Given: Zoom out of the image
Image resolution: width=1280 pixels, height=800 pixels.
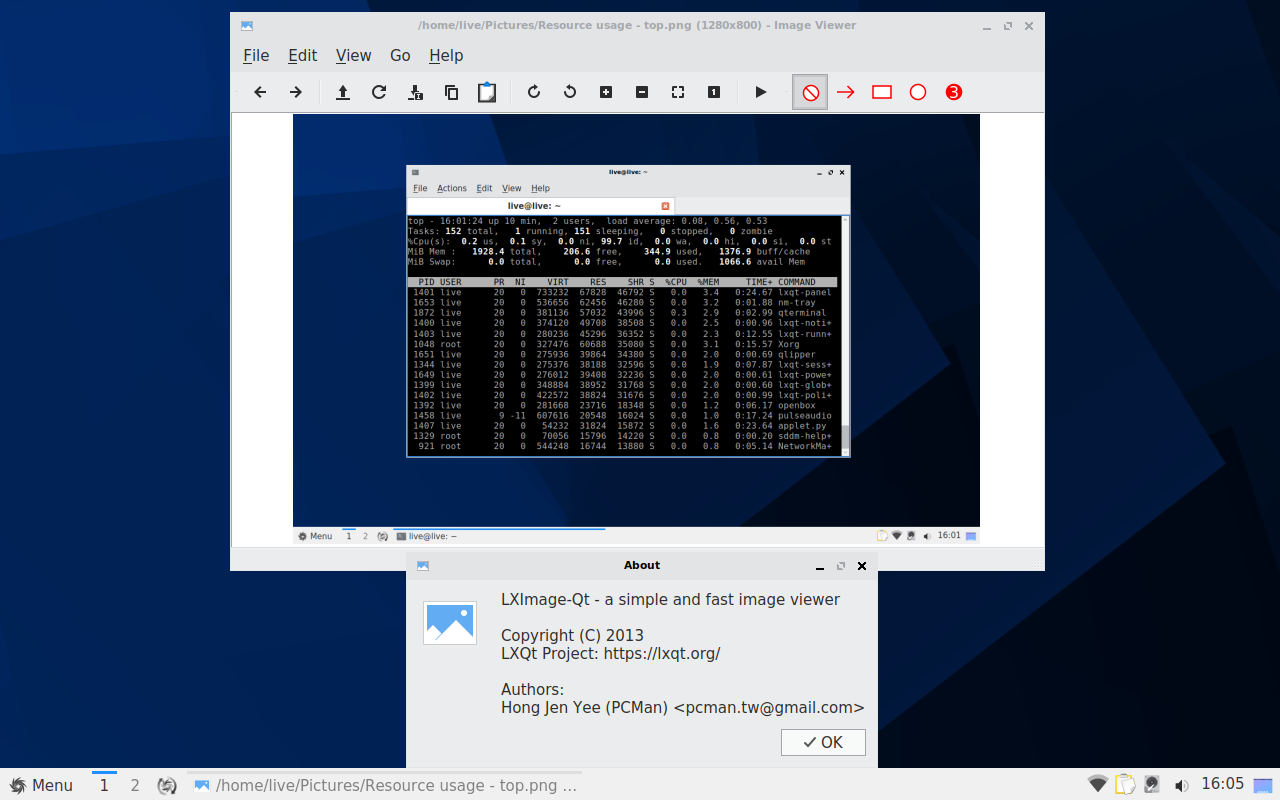Looking at the screenshot, I should coord(641,91).
